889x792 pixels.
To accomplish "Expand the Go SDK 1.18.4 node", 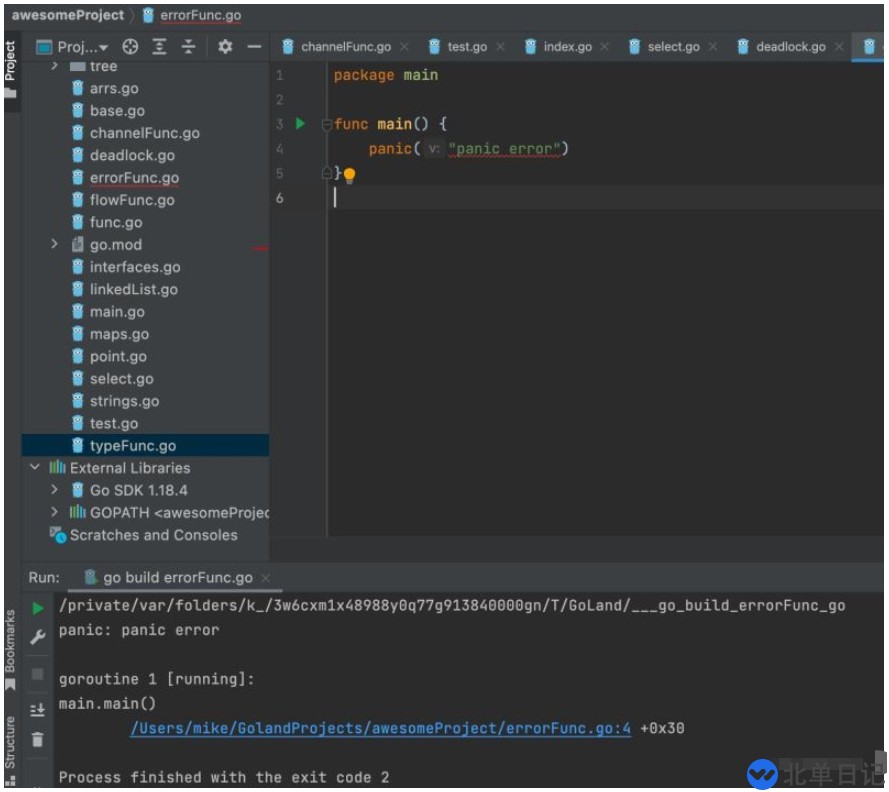I will tap(55, 490).
